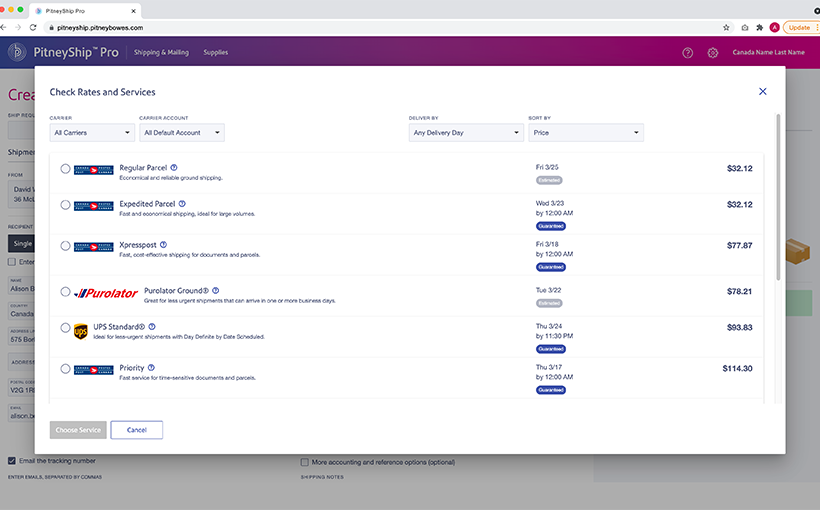Click info icon next to UPS Standard
The height and width of the screenshot is (510, 820).
[152, 326]
